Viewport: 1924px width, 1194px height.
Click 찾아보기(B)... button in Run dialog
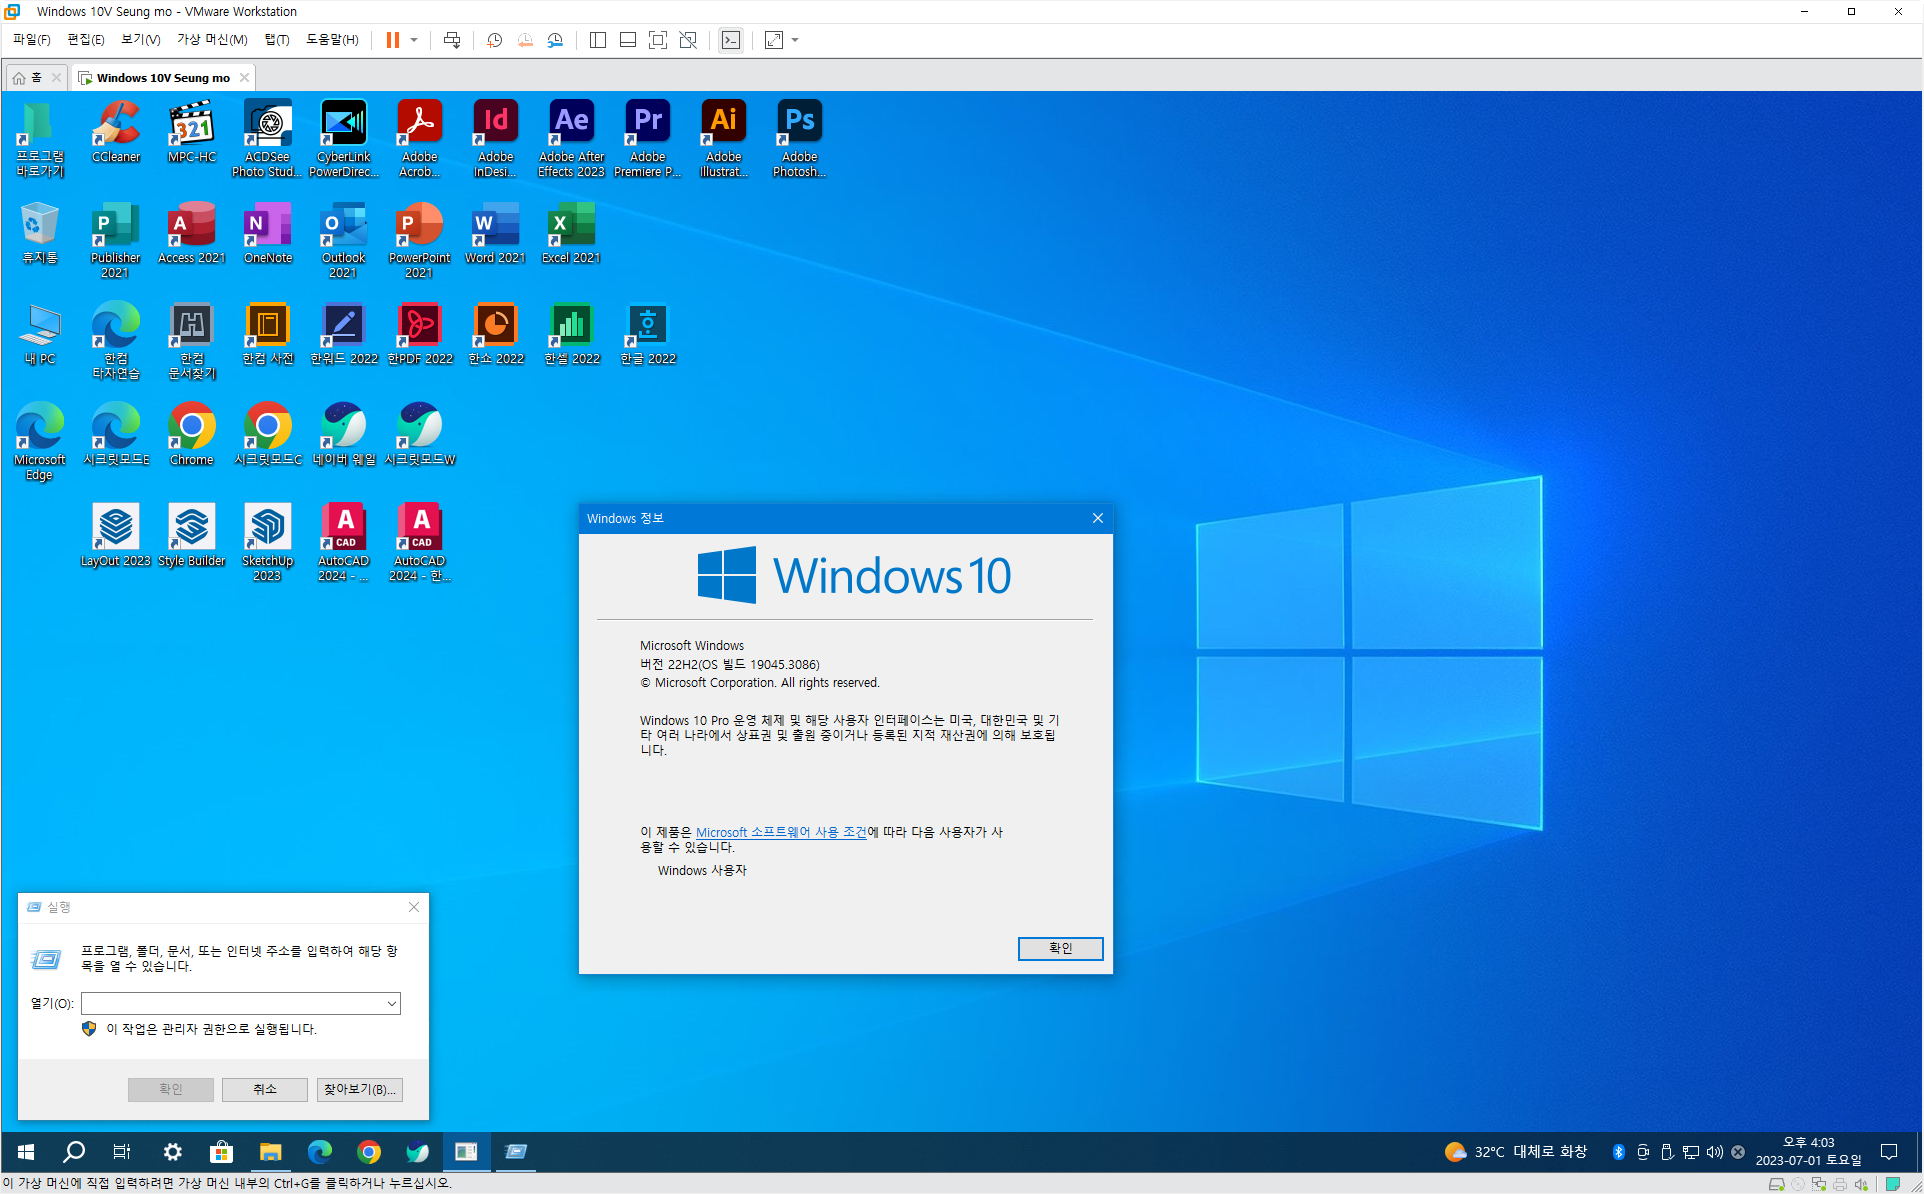click(360, 1089)
